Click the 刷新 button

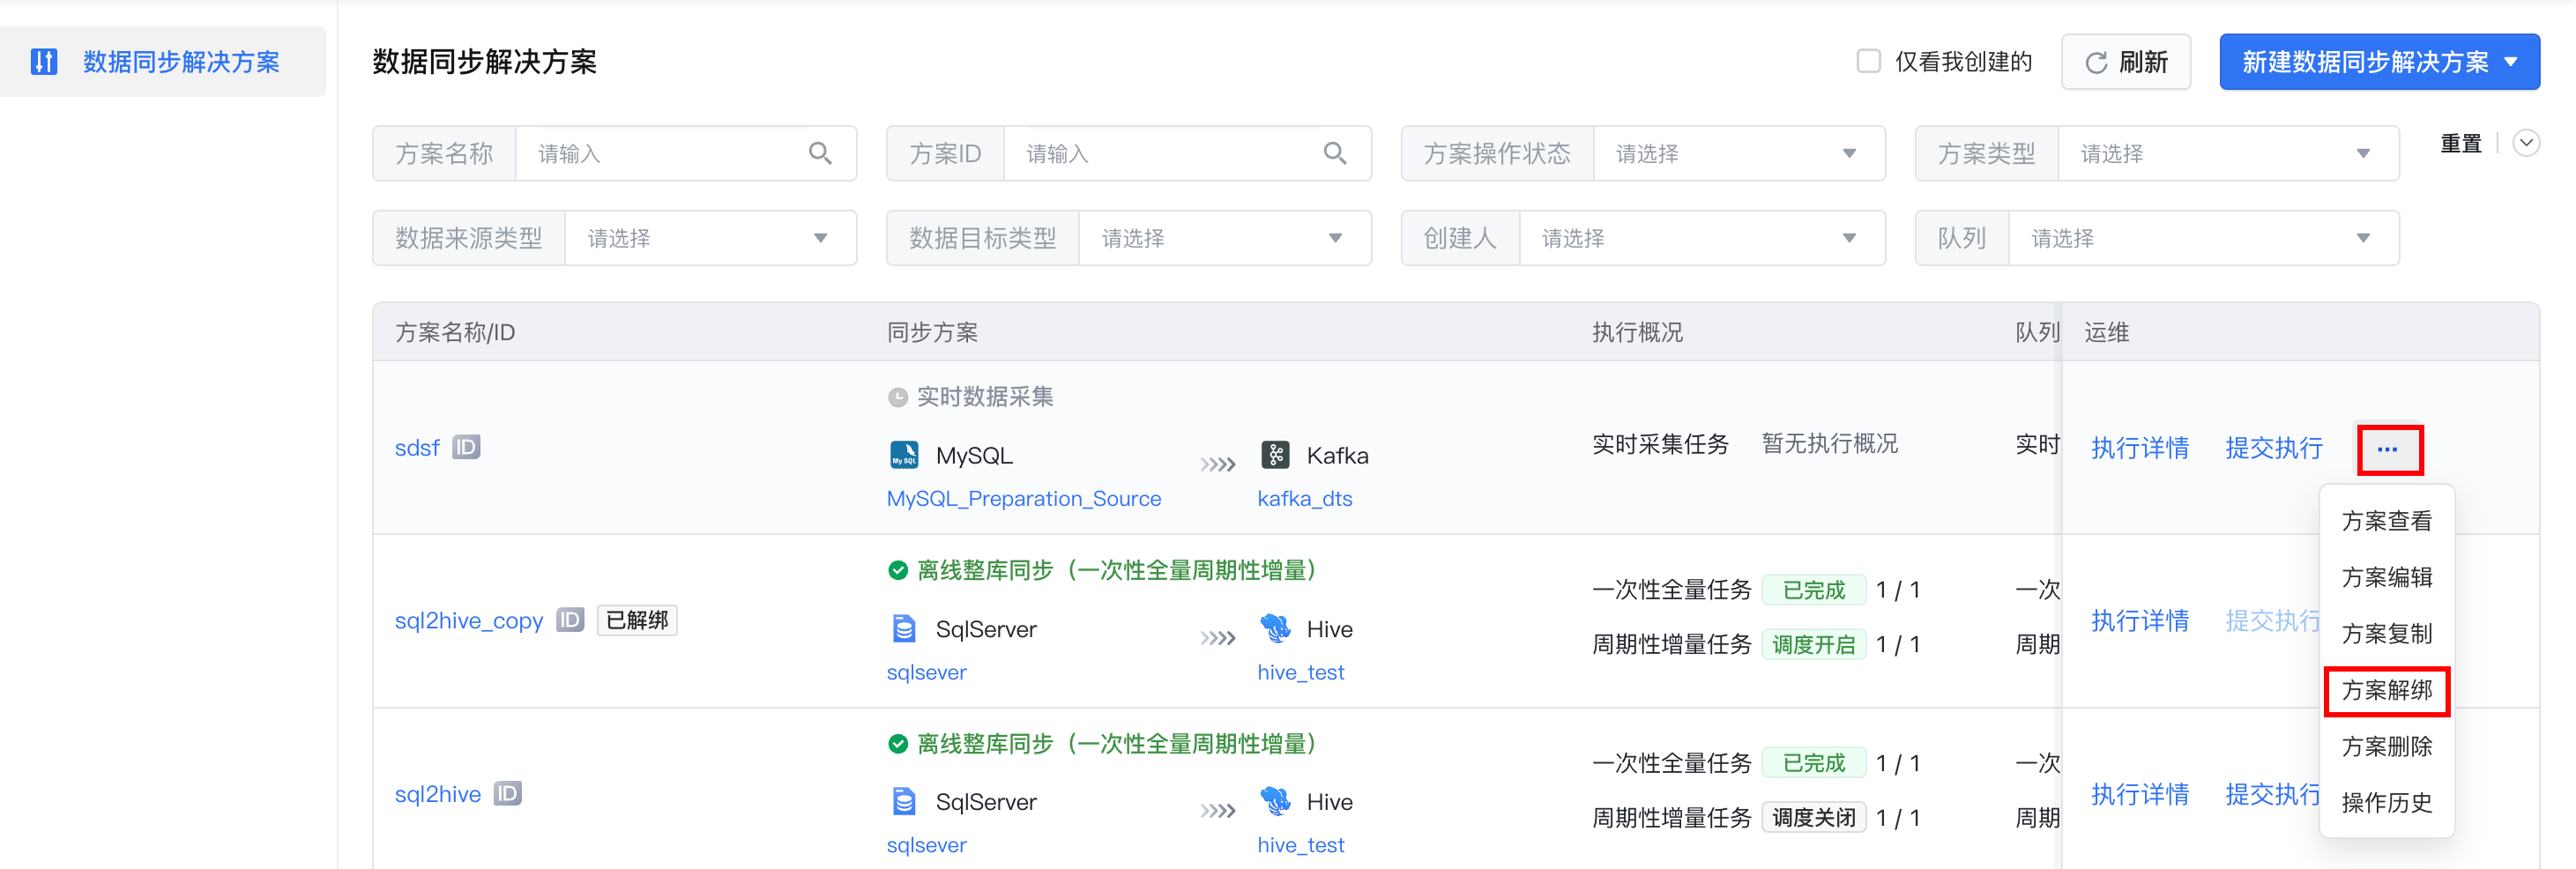pos(2126,62)
